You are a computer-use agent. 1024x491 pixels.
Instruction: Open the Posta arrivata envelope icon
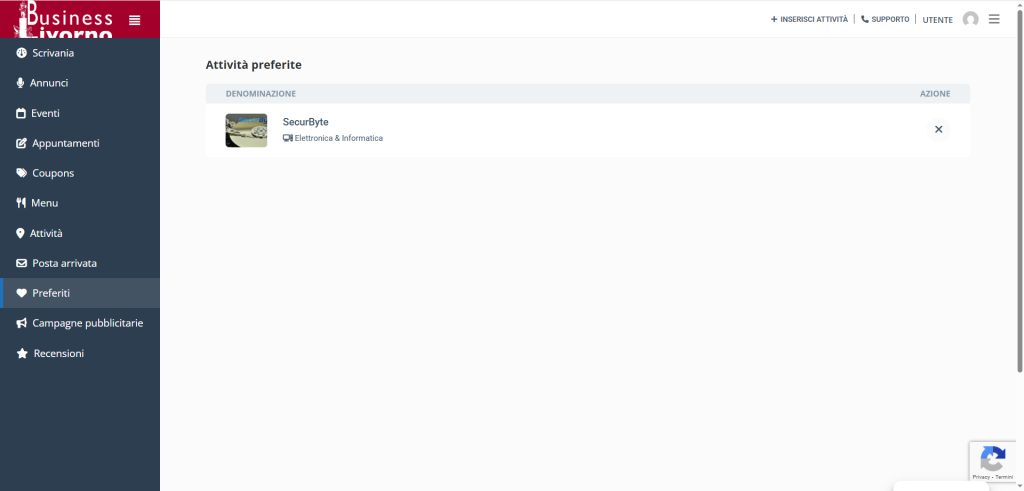tap(21, 263)
